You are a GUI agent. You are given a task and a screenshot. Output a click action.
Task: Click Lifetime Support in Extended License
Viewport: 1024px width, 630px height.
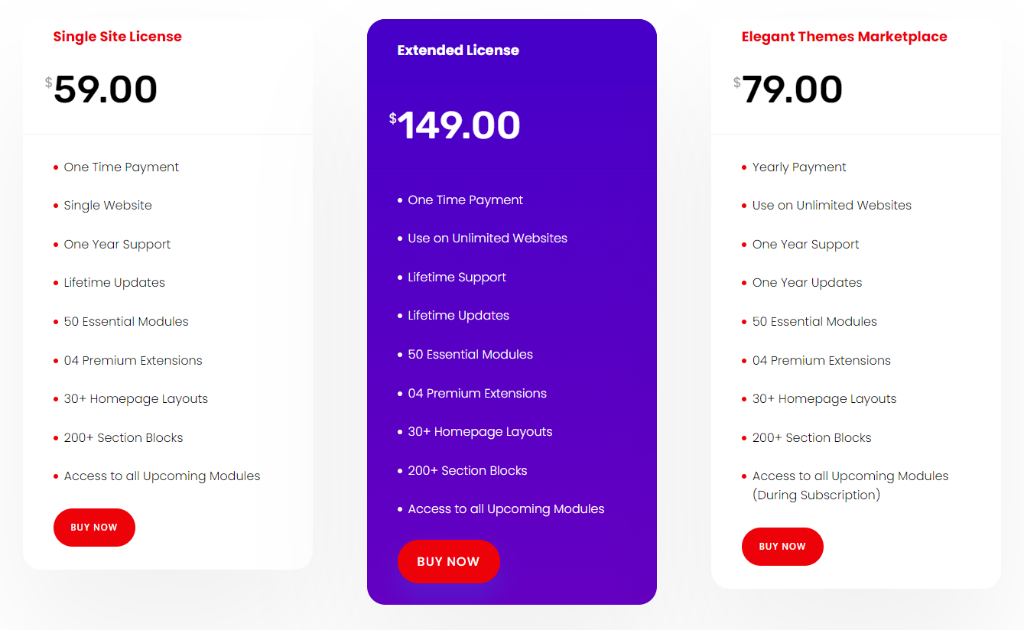[x=456, y=277]
